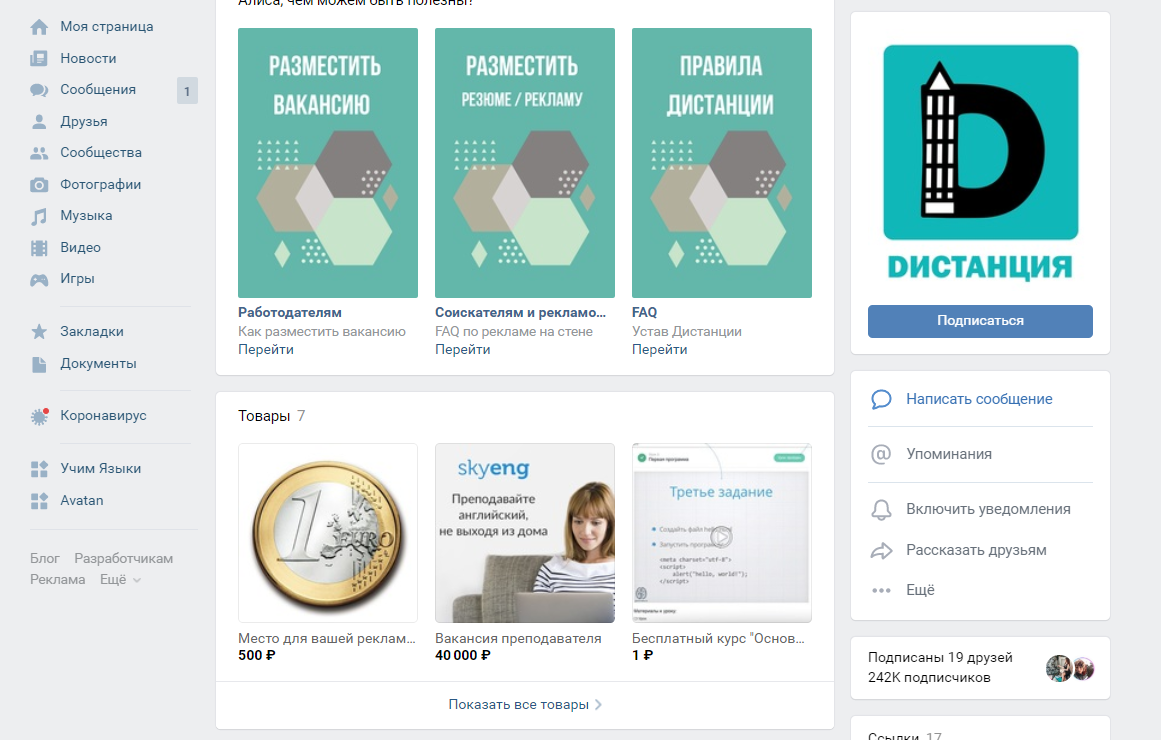Click the Игры gamepad icon

point(39,279)
